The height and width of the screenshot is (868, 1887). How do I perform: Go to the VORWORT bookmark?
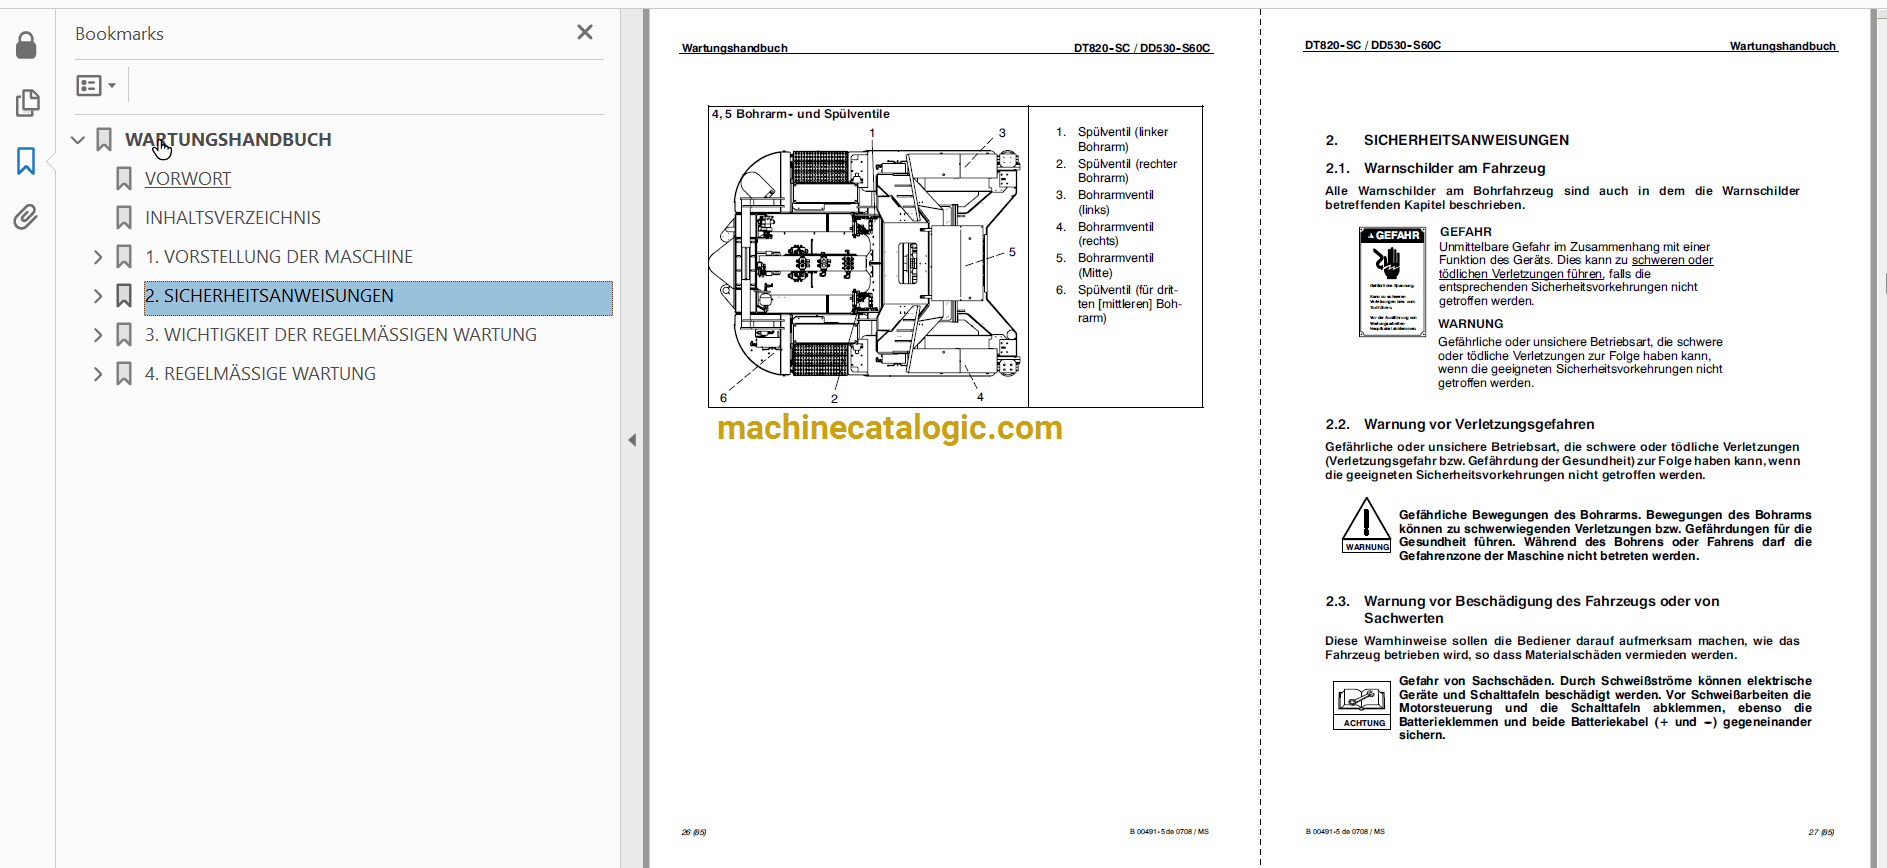(x=188, y=179)
